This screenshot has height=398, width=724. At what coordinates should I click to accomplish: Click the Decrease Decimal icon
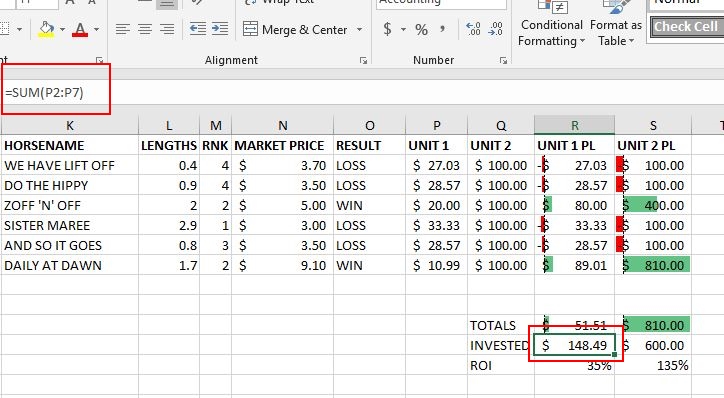point(495,29)
